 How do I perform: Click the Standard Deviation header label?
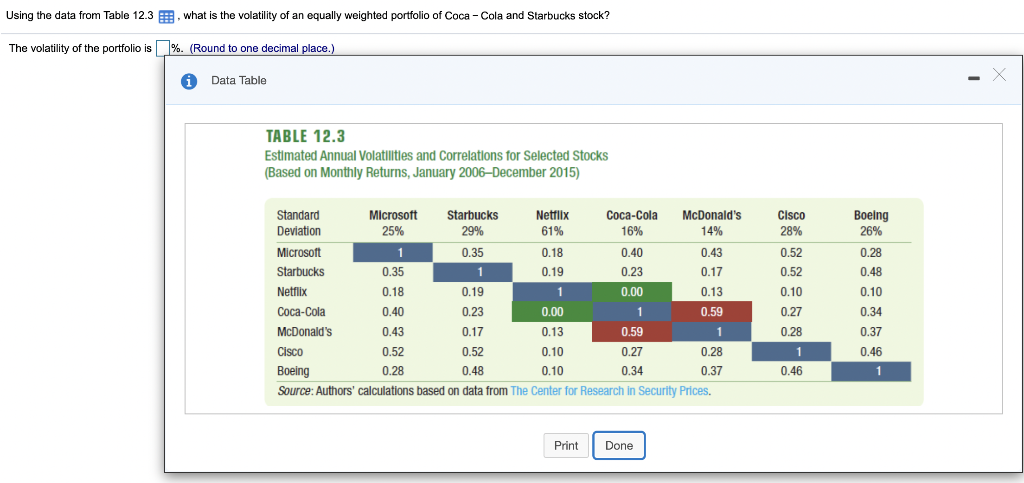[298, 223]
